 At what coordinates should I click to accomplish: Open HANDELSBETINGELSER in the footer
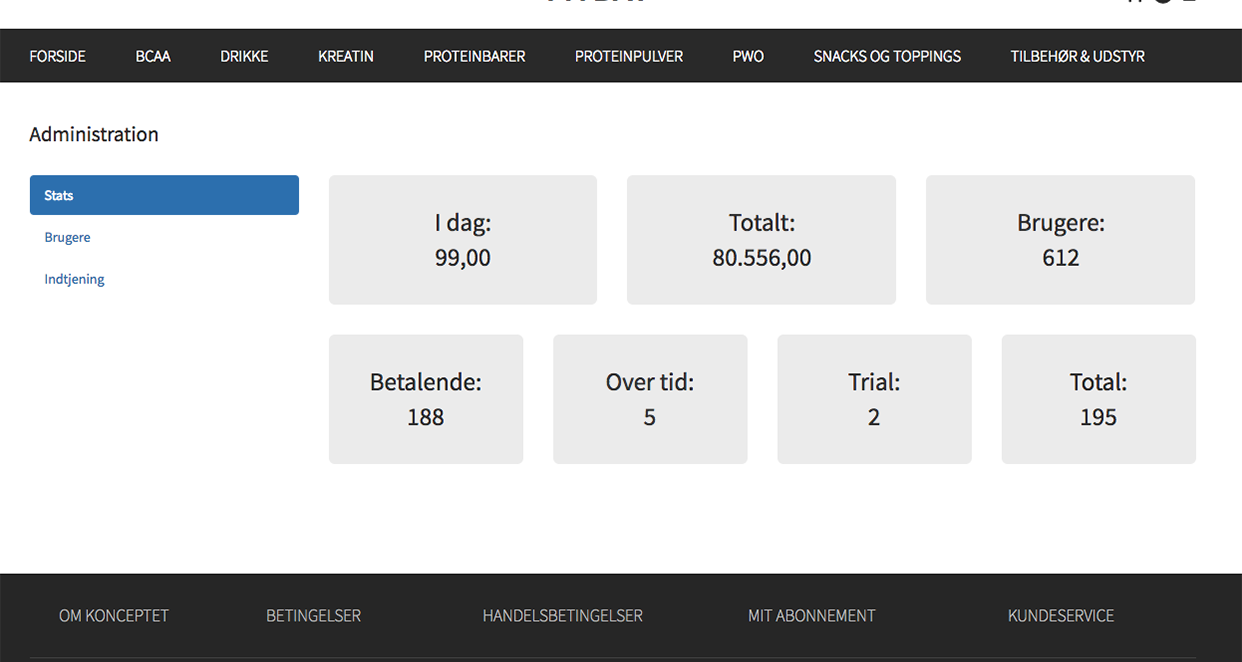(562, 616)
